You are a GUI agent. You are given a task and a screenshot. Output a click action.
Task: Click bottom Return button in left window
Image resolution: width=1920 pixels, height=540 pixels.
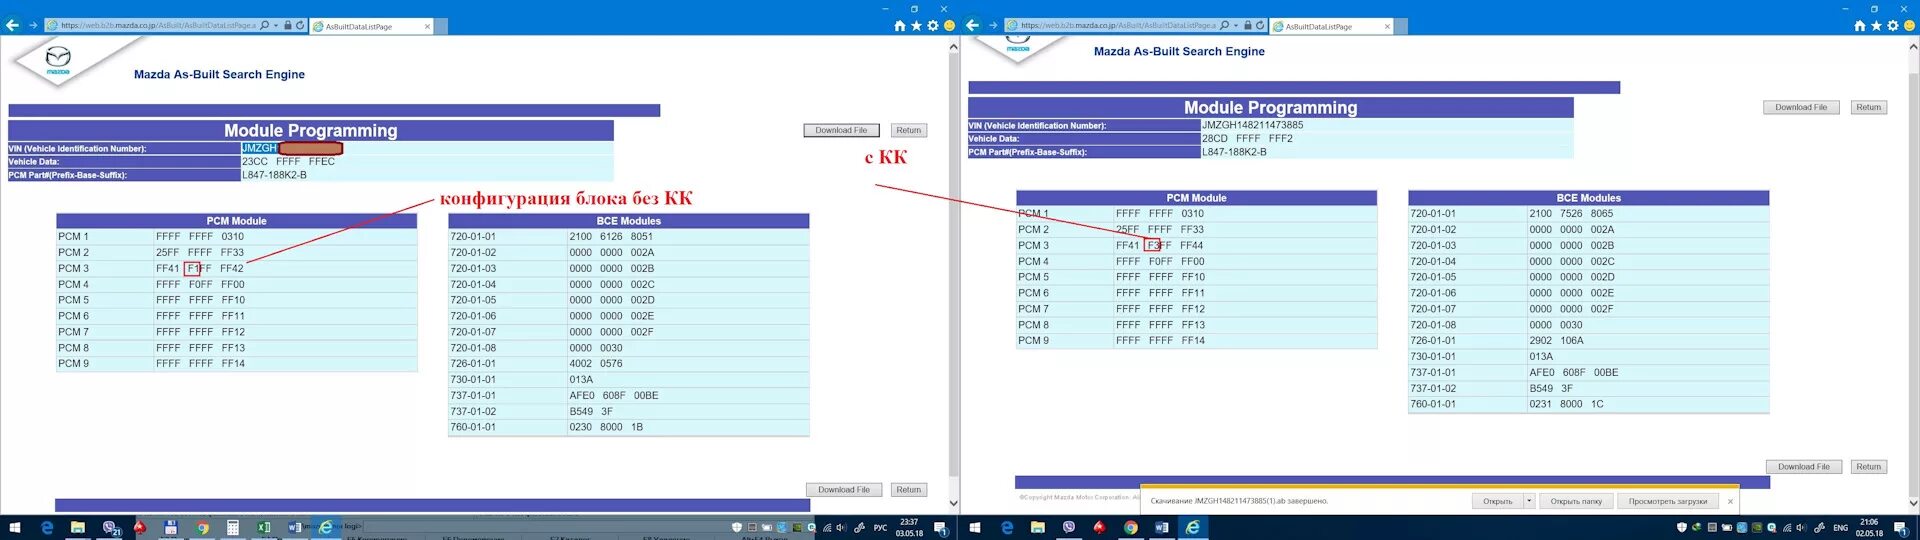pos(909,490)
